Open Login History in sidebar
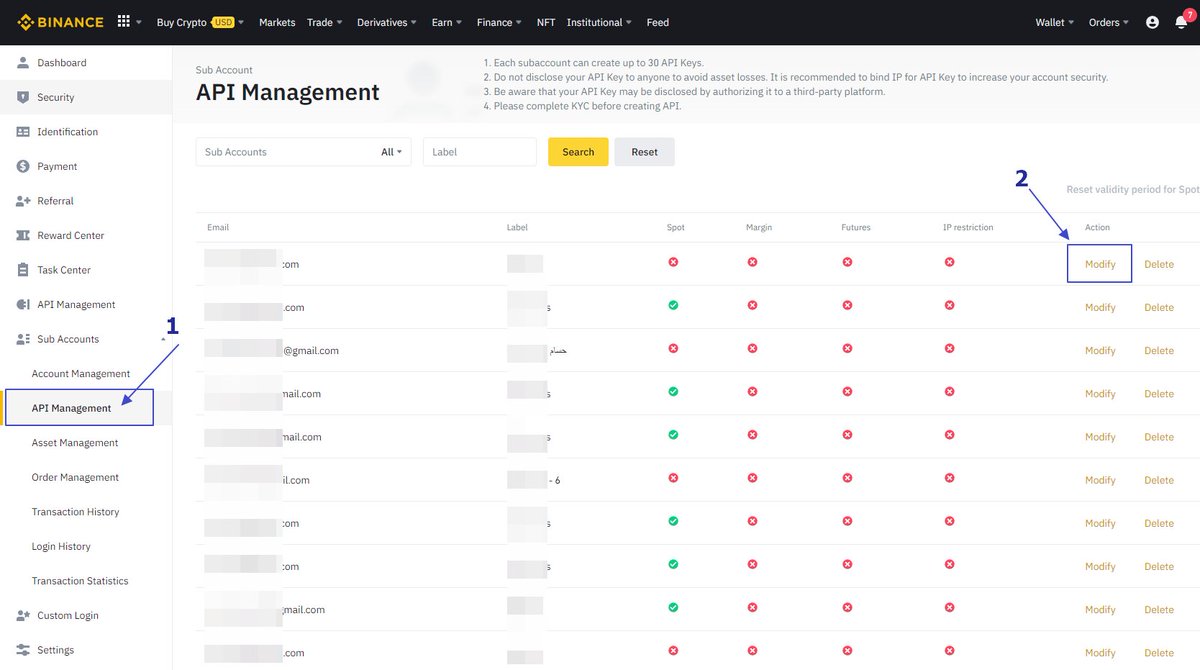The image size is (1200, 670). 61,546
